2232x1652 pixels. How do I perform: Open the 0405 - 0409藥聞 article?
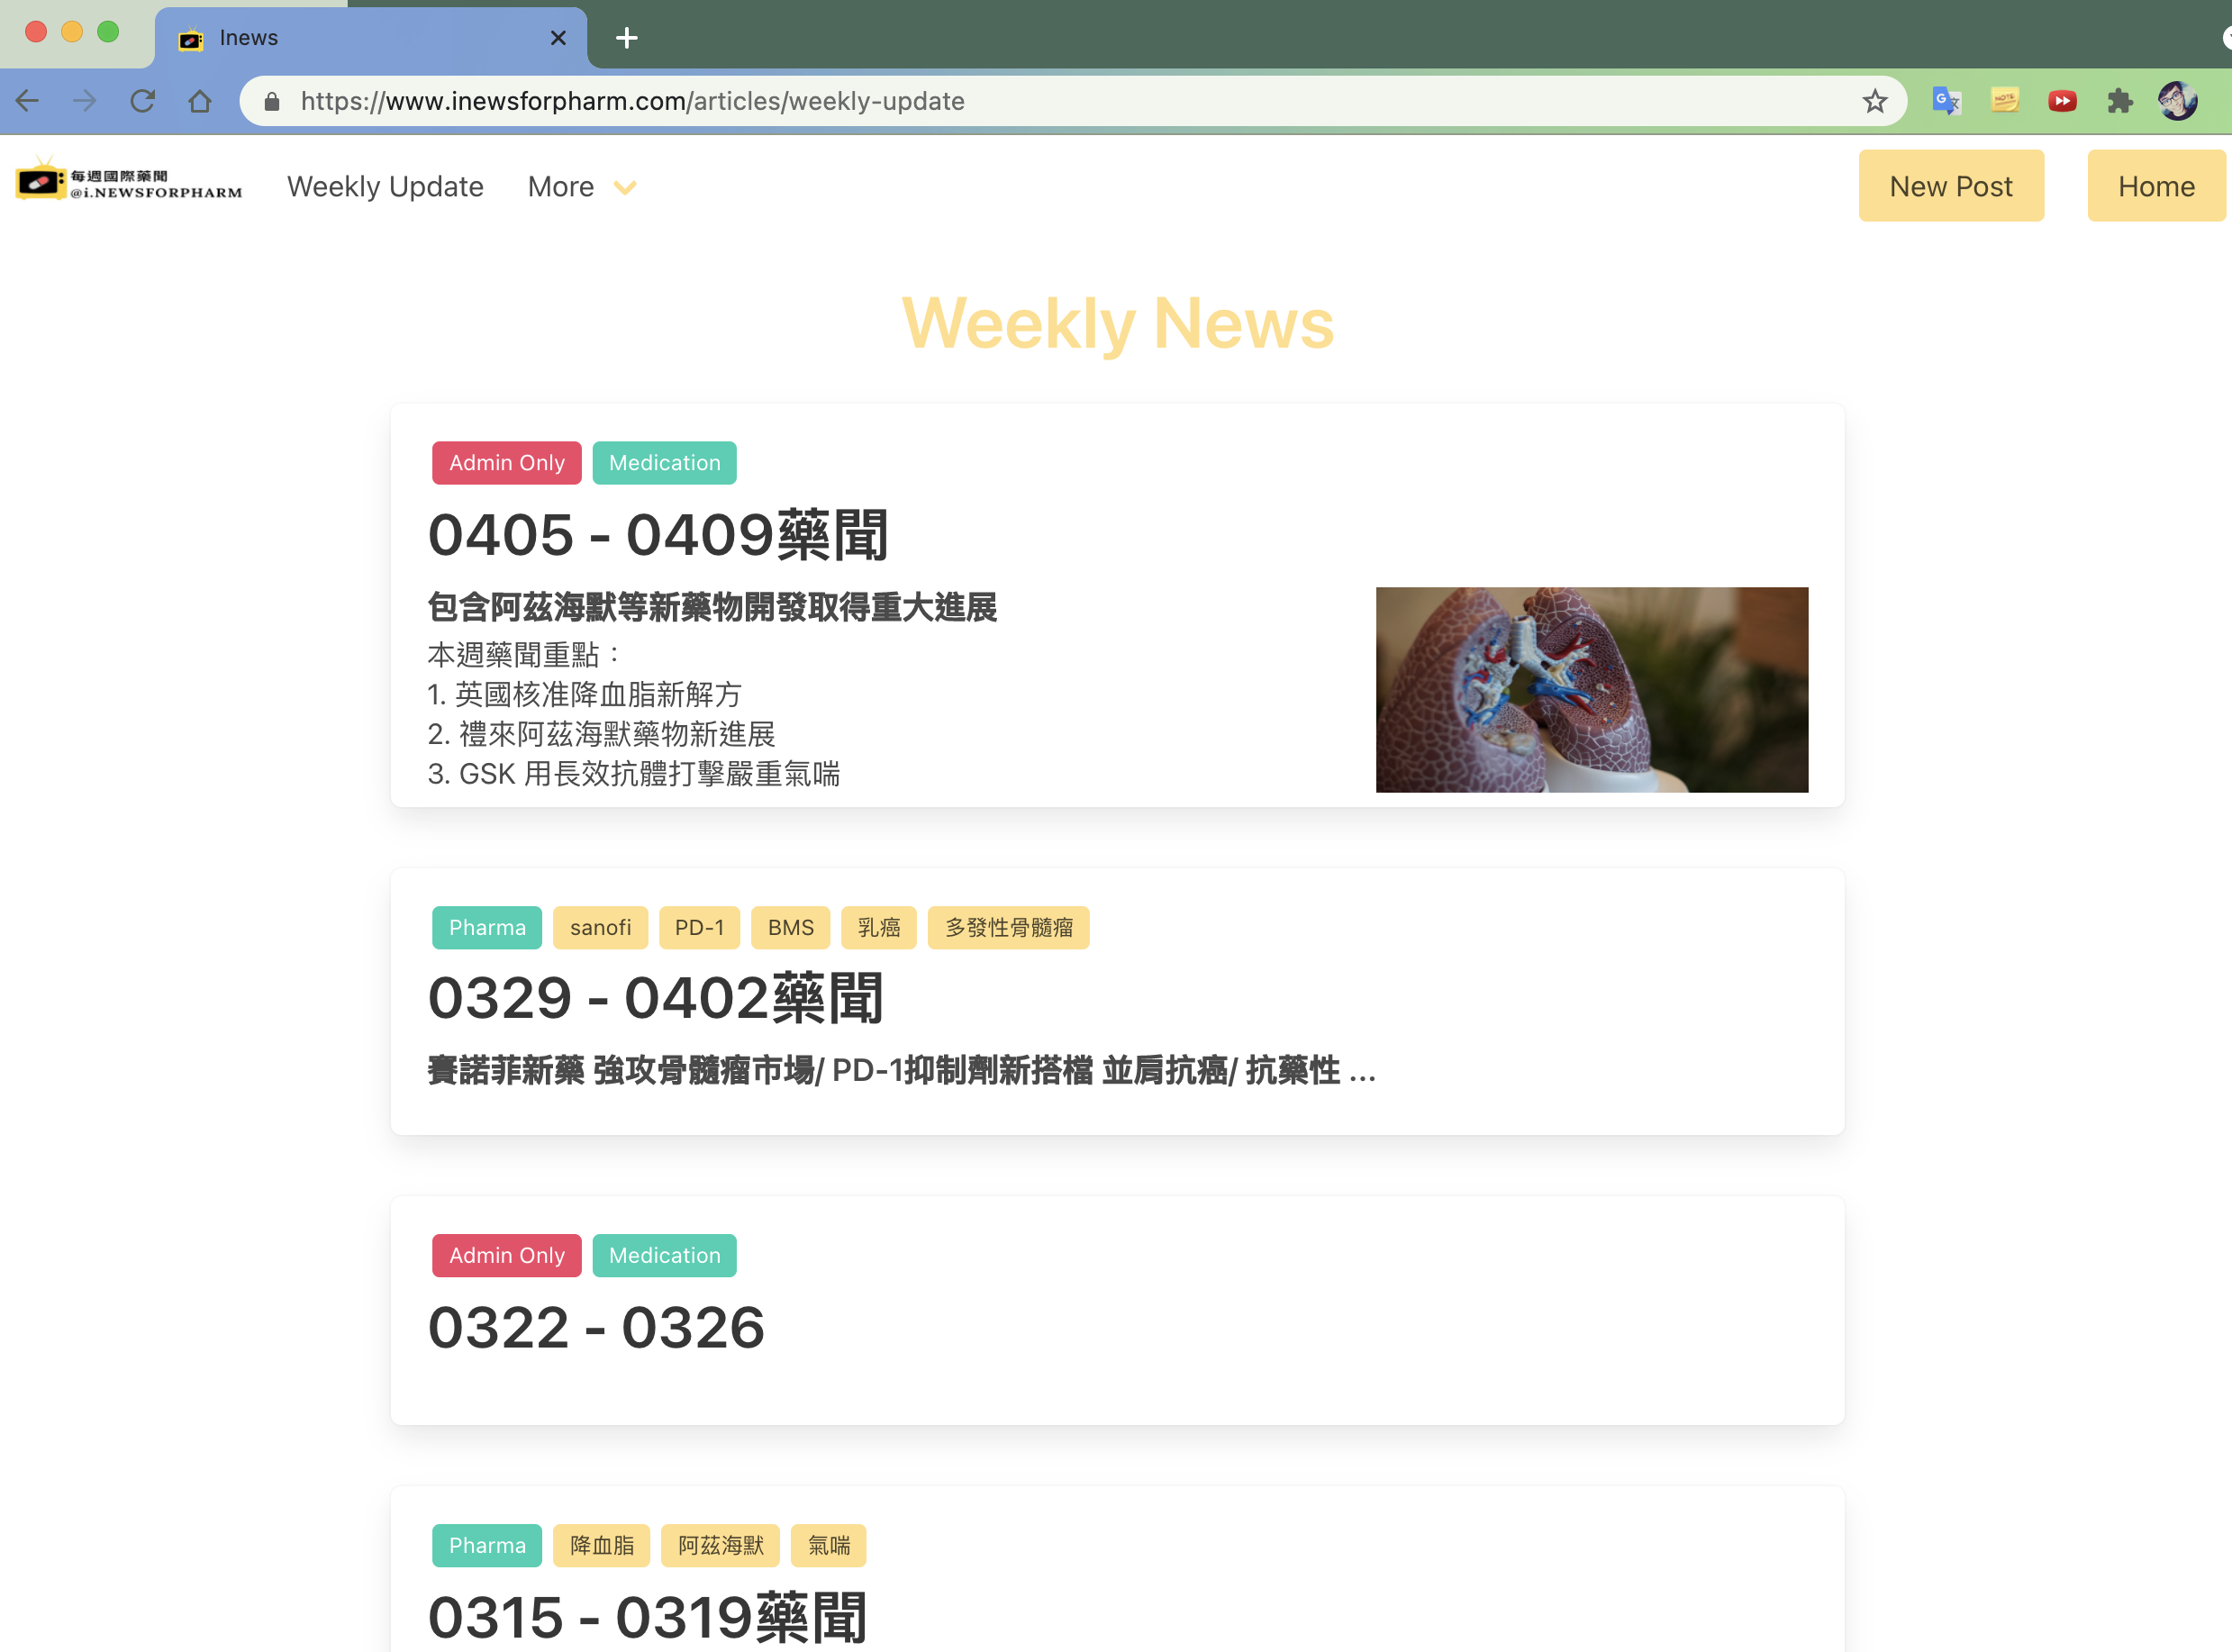click(658, 535)
